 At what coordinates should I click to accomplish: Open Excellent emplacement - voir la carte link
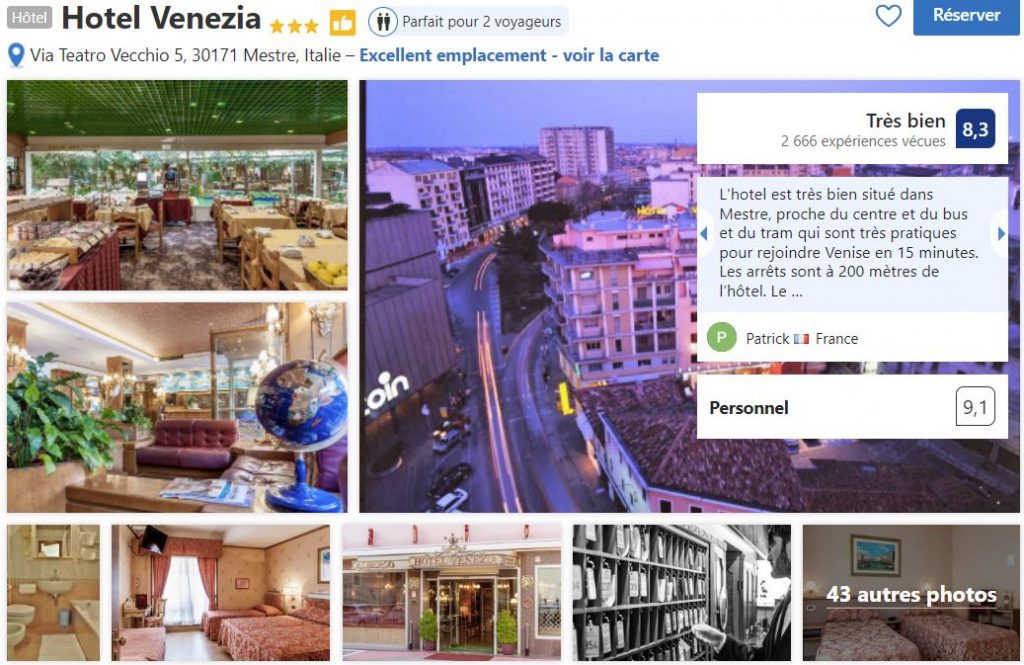[x=509, y=56]
